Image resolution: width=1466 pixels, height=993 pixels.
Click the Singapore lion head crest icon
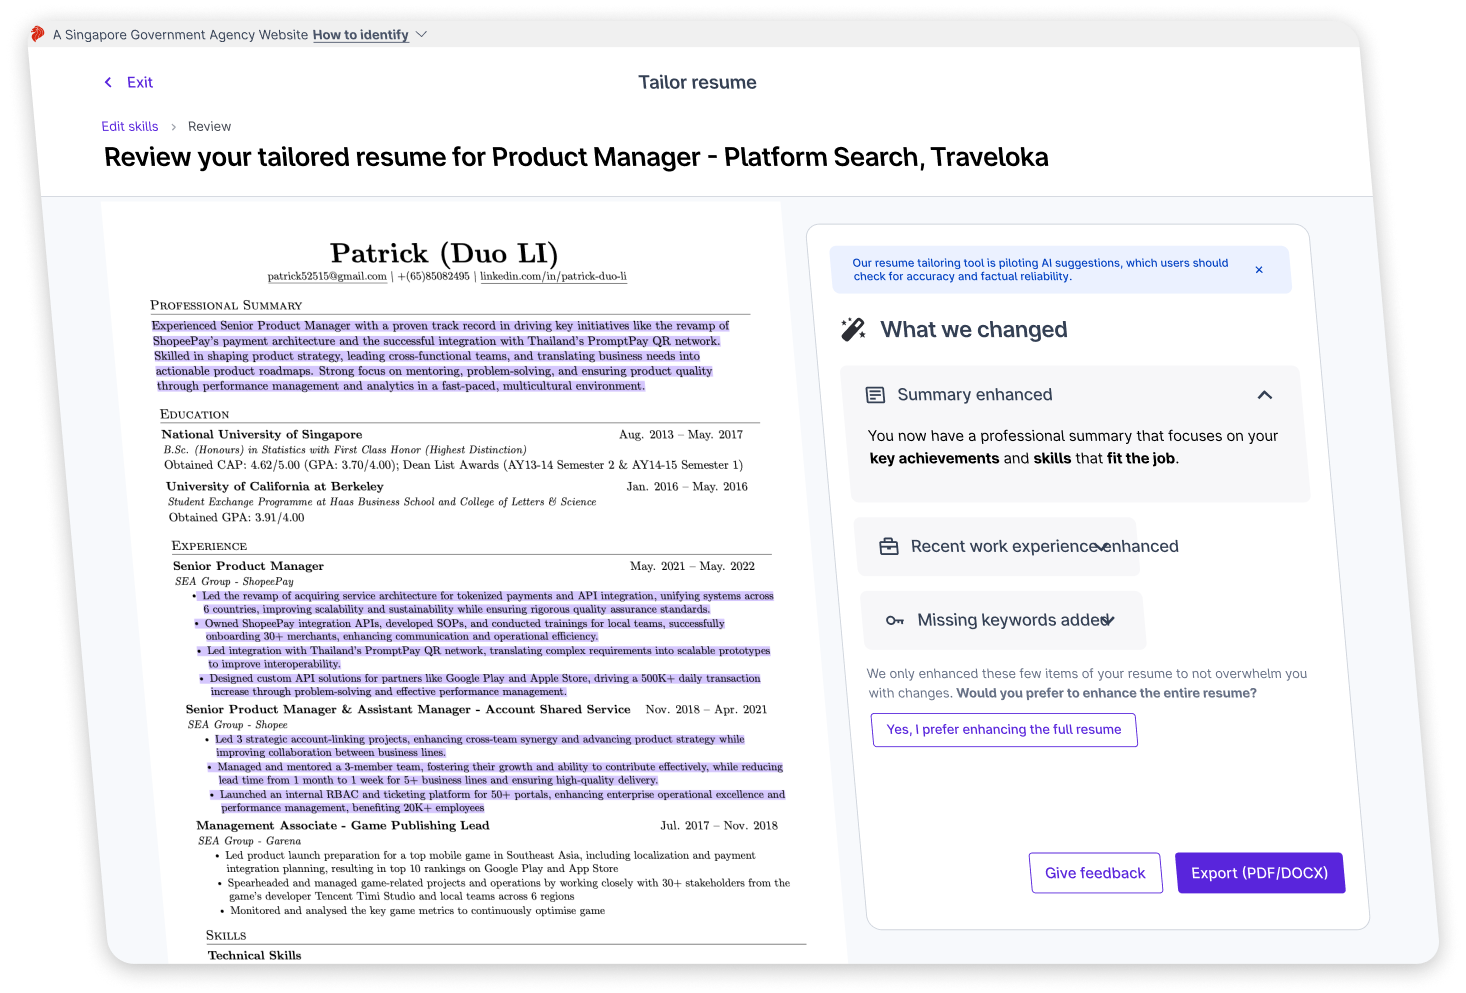pos(37,34)
